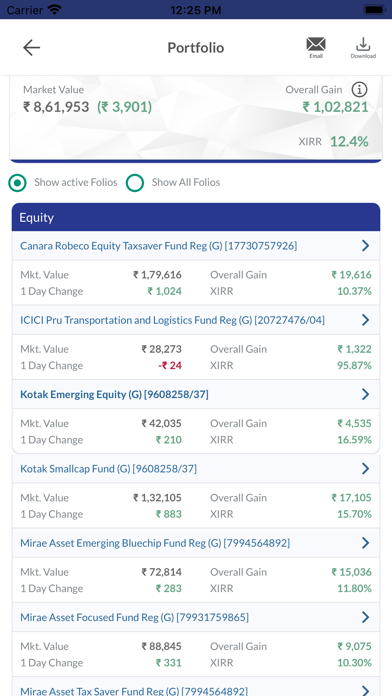Select Show All Folios radio button
Image resolution: width=392 pixels, height=696 pixels.
(135, 182)
